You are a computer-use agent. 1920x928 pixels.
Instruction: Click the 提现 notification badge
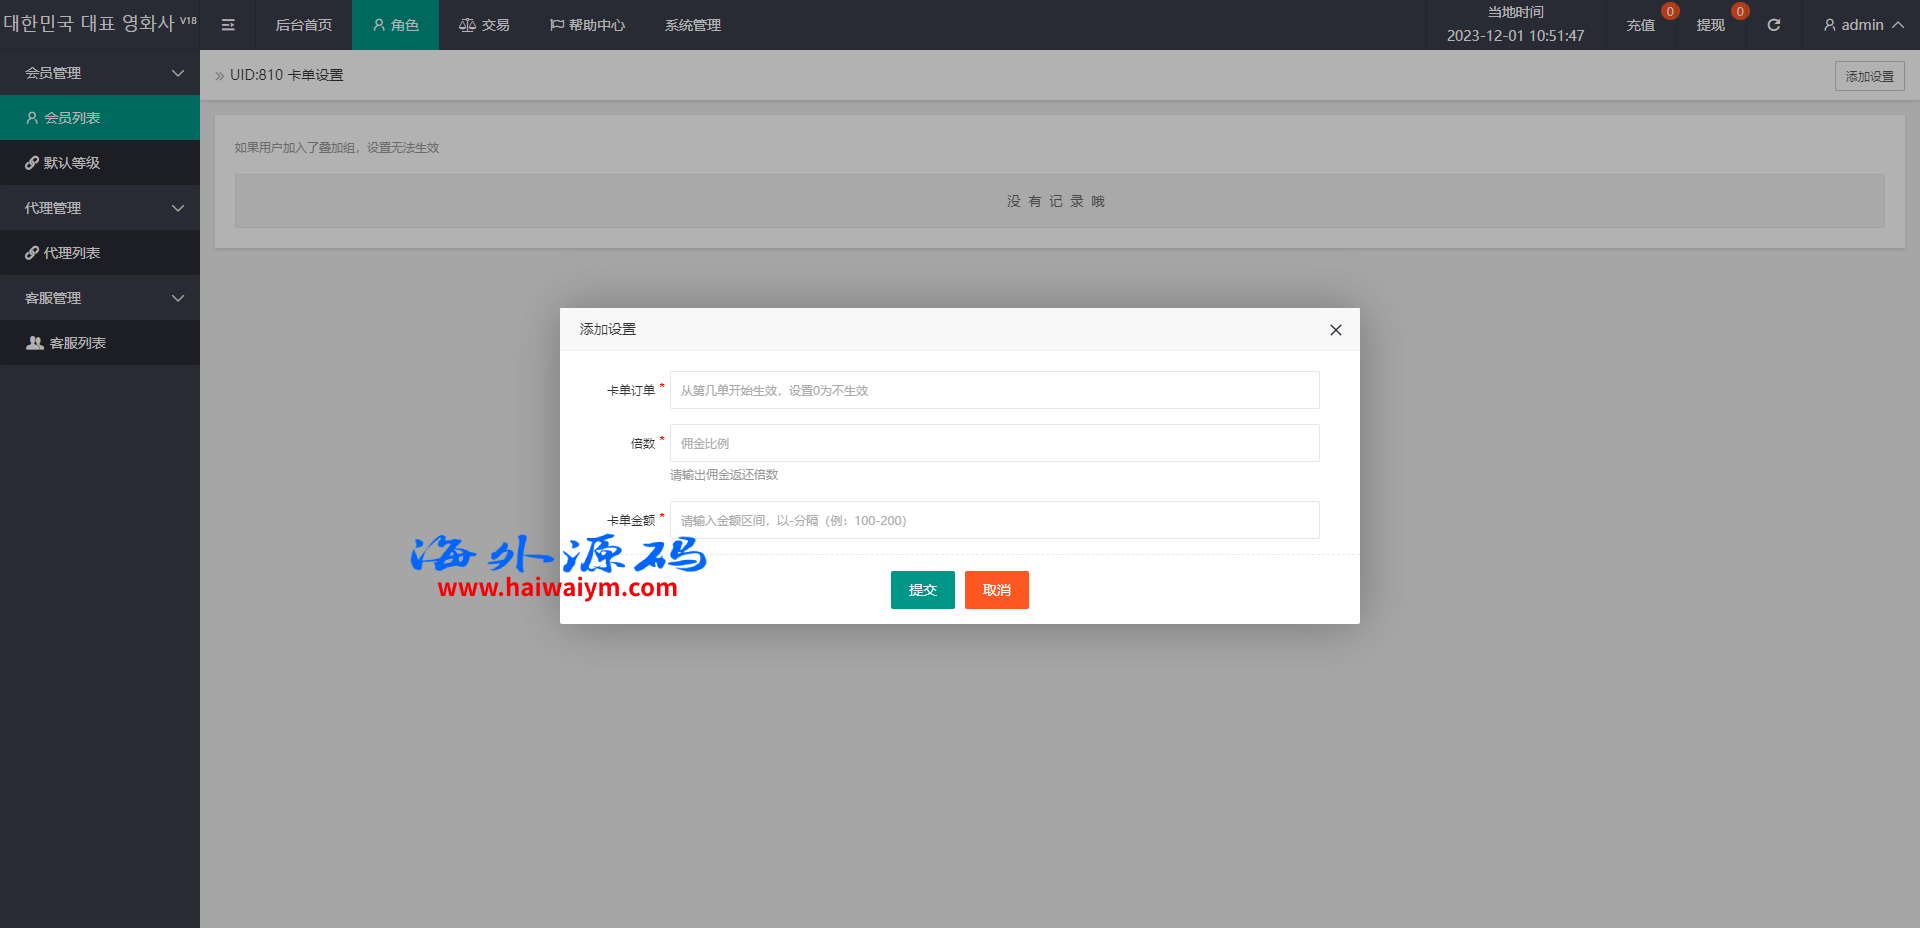1739,12
